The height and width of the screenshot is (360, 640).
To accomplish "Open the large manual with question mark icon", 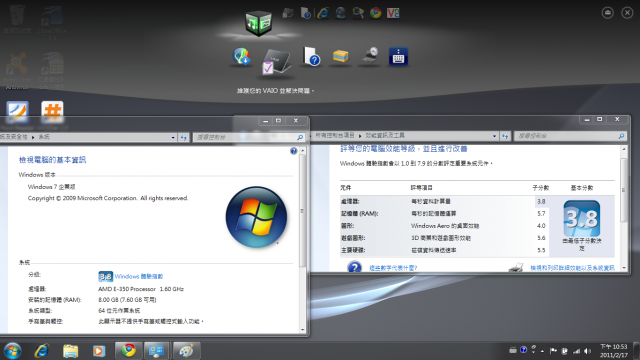I will click(311, 56).
